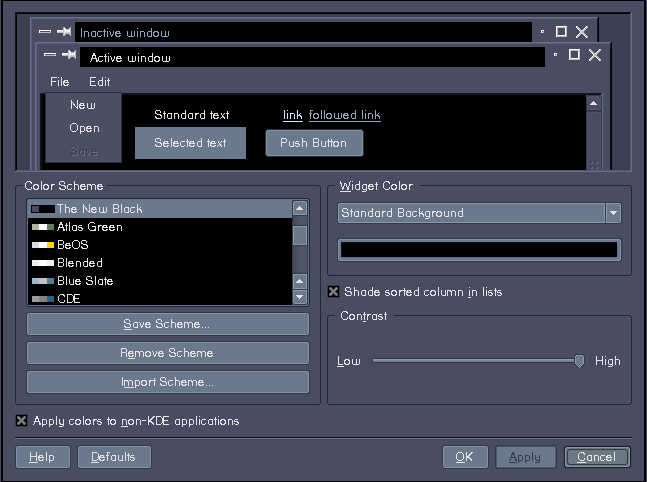Select 'Blended' color scheme
The image size is (647, 482).
160,263
